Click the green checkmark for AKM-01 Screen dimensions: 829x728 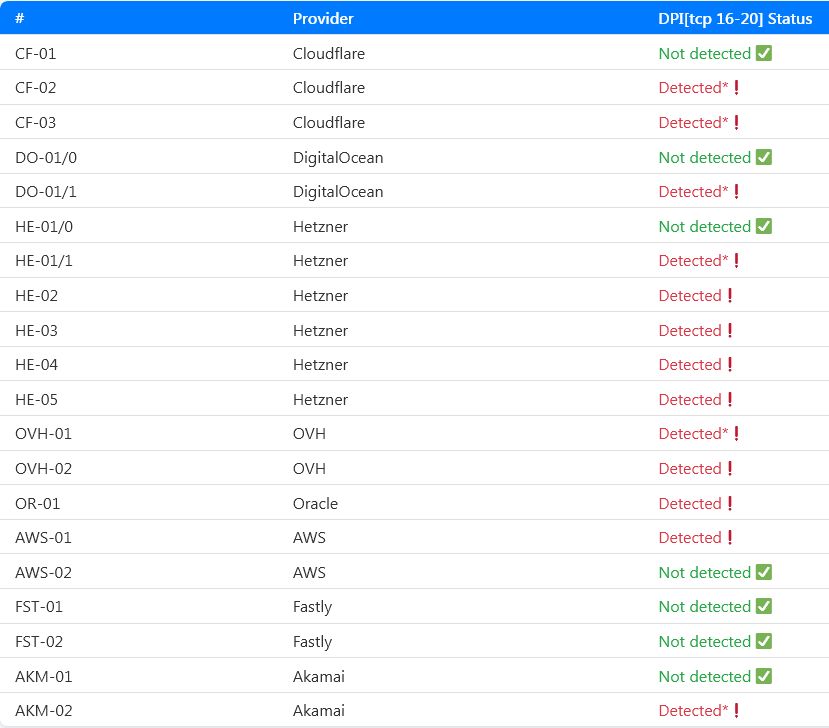click(x=764, y=676)
